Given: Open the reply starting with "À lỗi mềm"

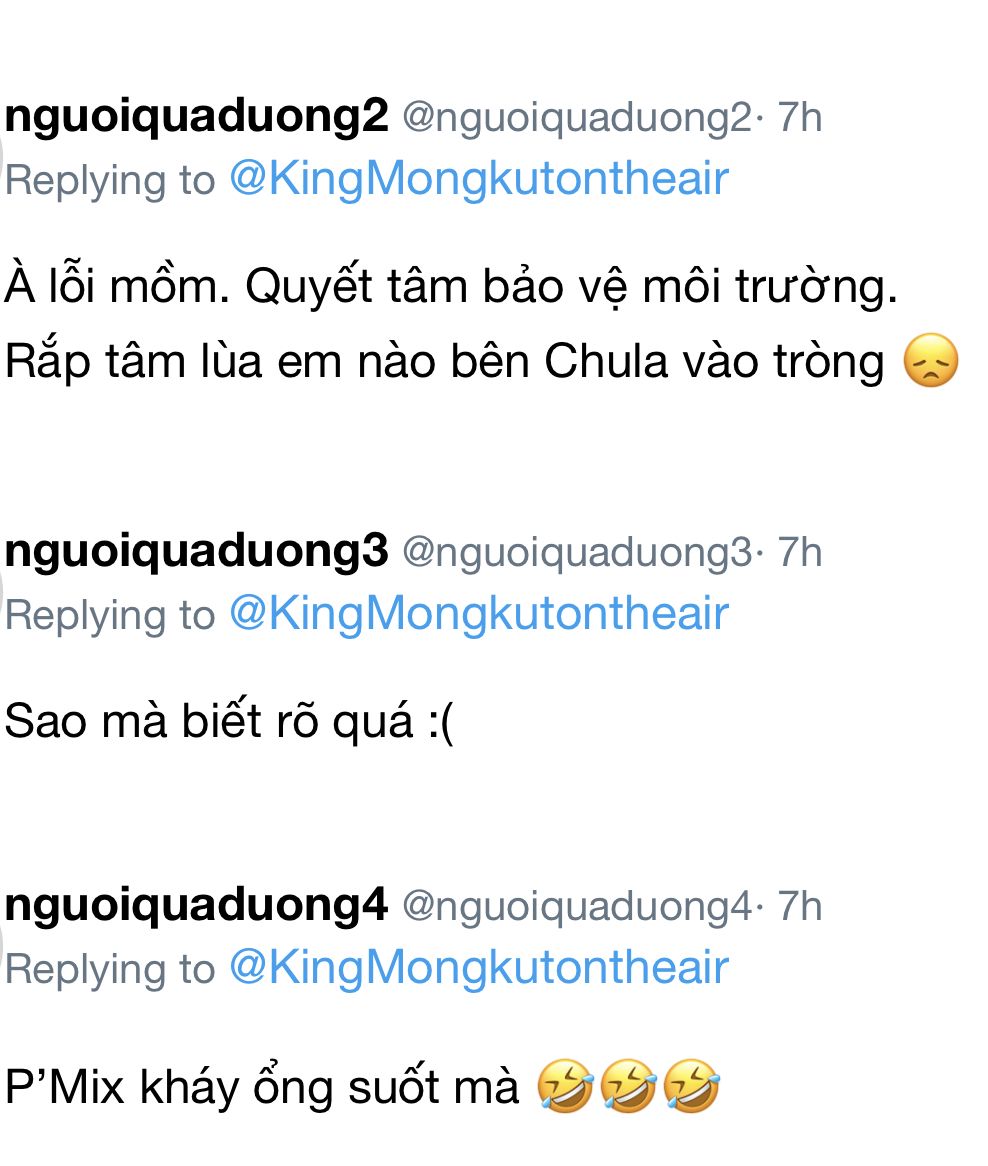Looking at the screenshot, I should (x=451, y=288).
